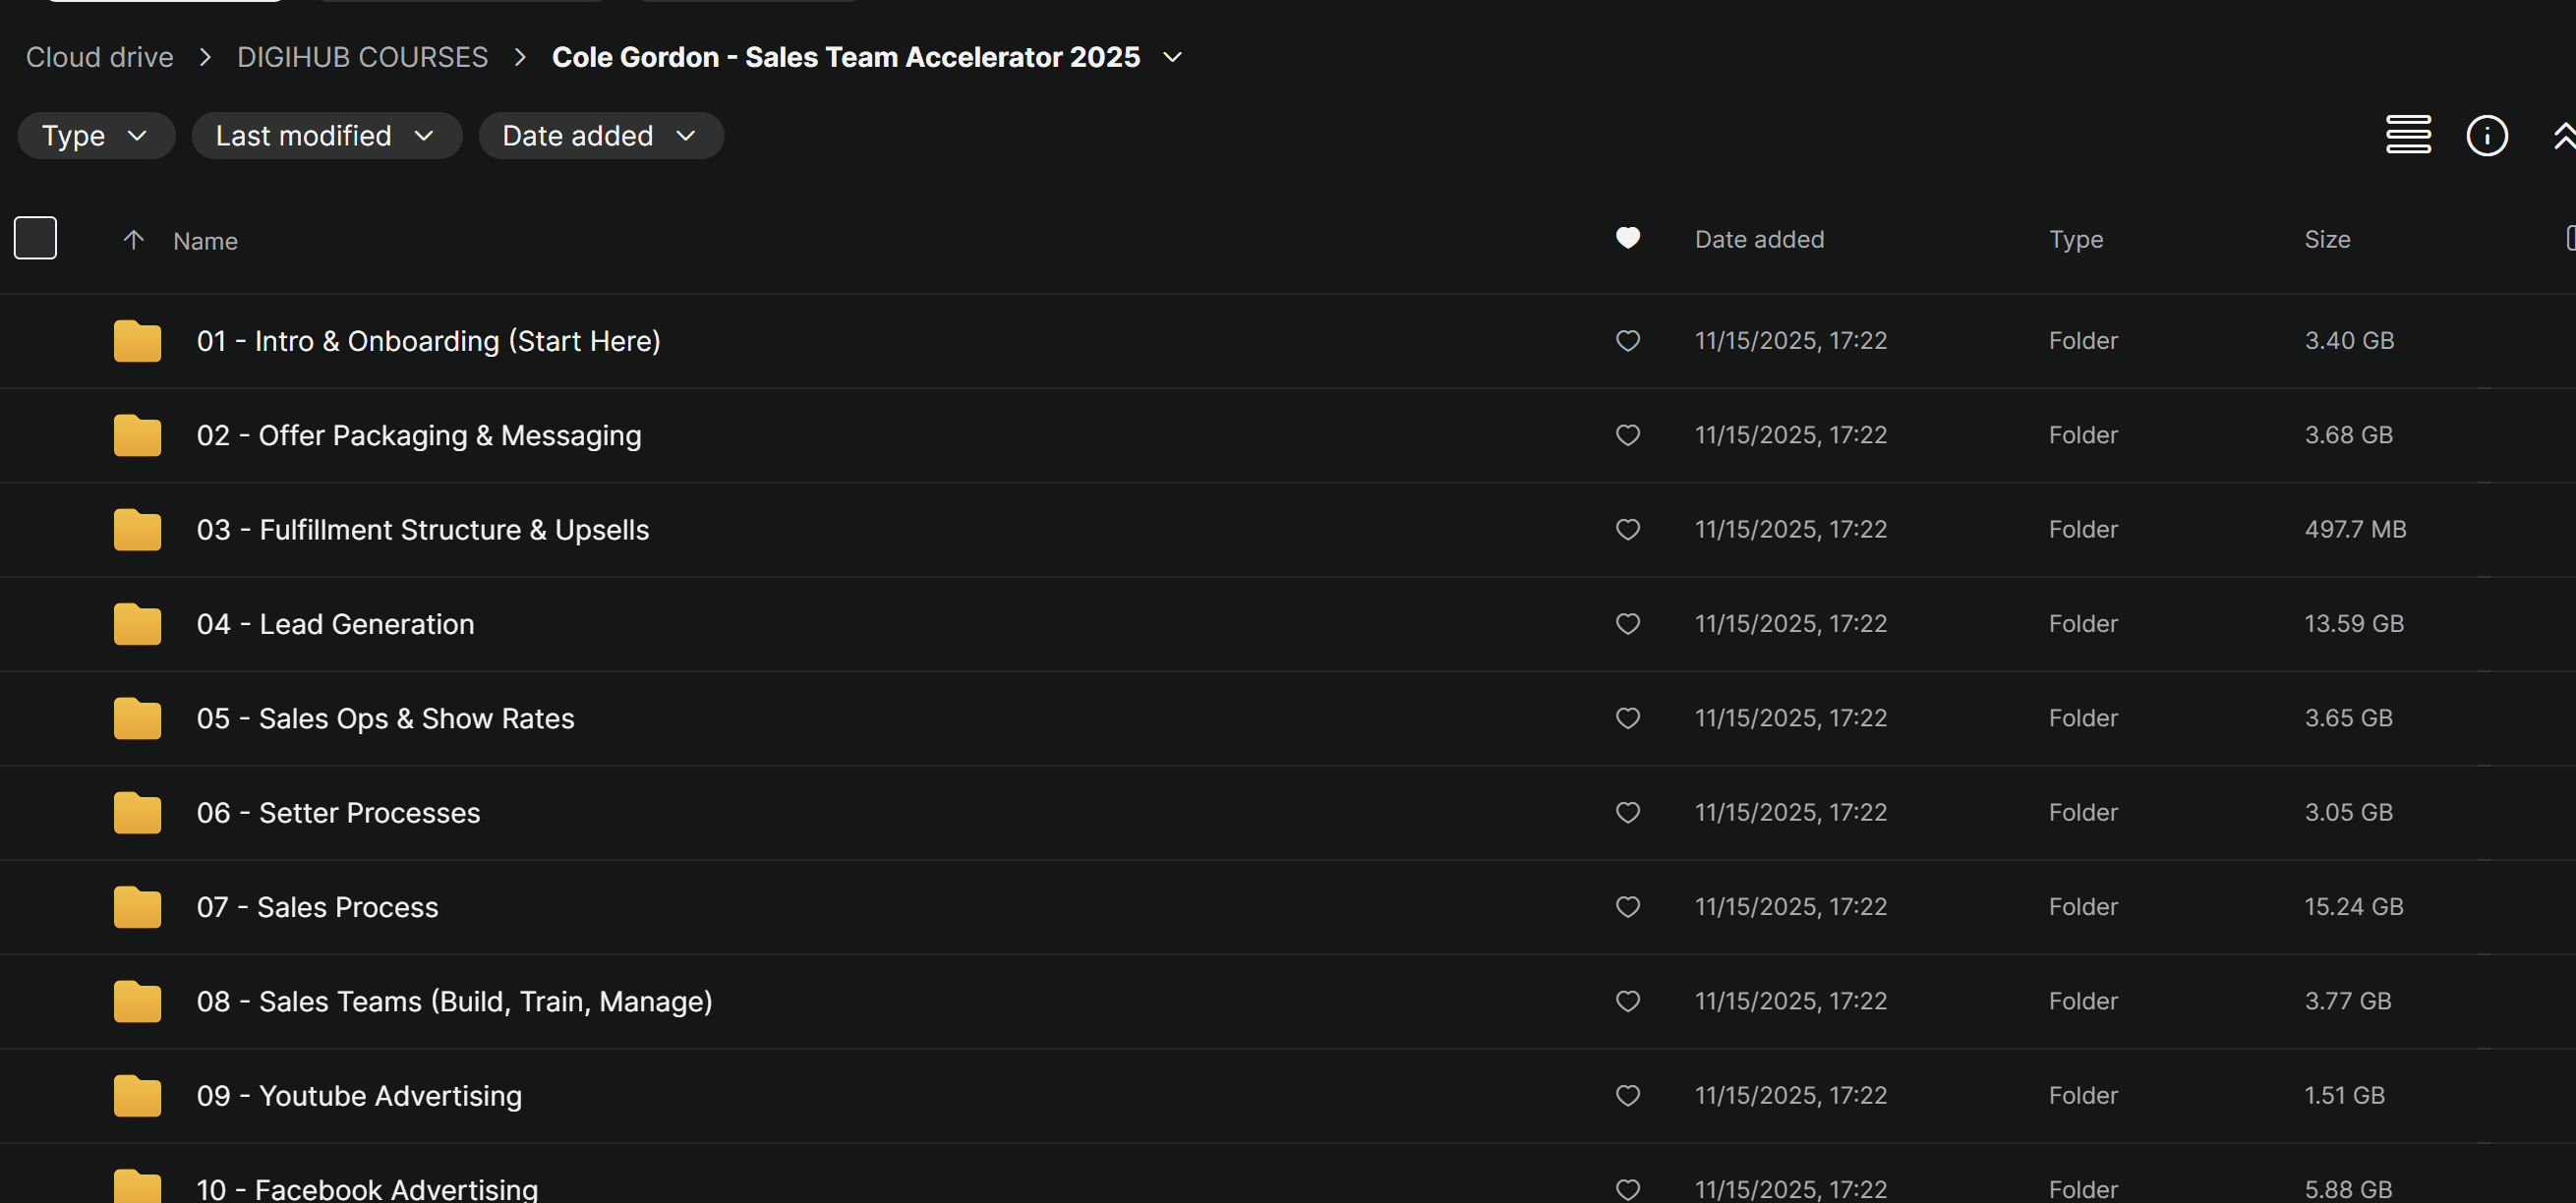Open the info panel icon
This screenshot has width=2576, height=1203.
2486,135
